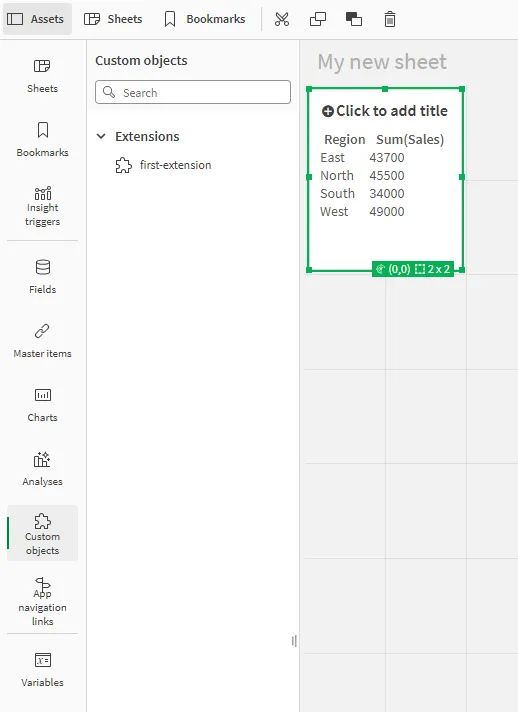Click the asset panel resize handle
Image resolution: width=518 pixels, height=712 pixels.
[294, 641]
